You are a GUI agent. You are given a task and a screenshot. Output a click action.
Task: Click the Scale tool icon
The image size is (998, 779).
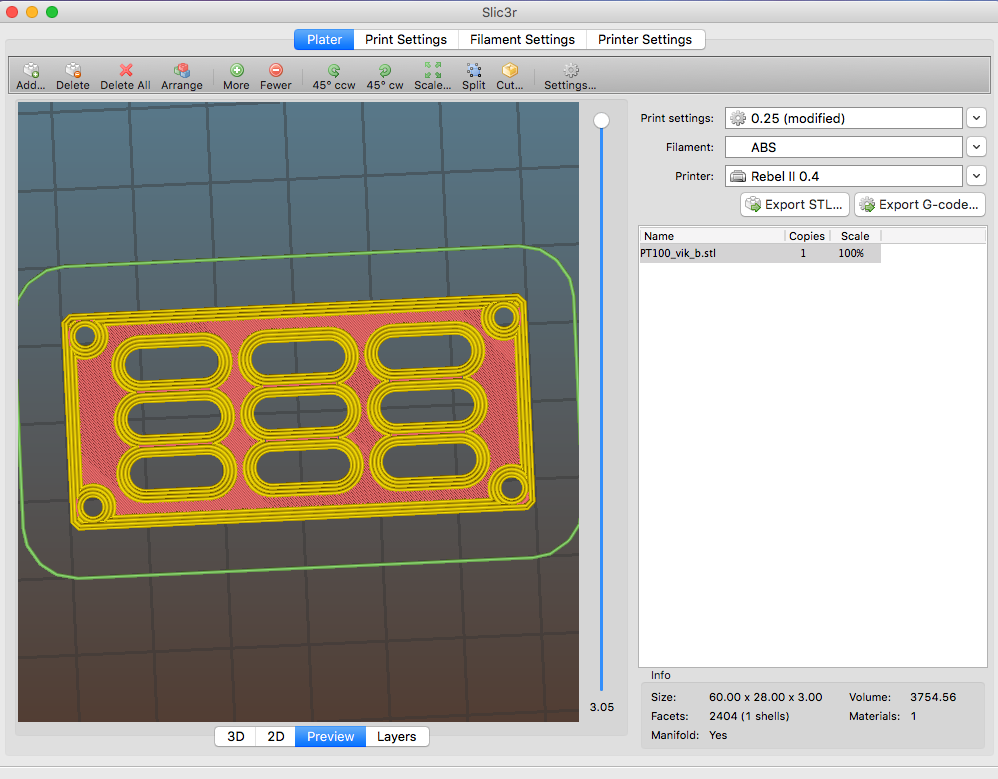click(x=432, y=71)
